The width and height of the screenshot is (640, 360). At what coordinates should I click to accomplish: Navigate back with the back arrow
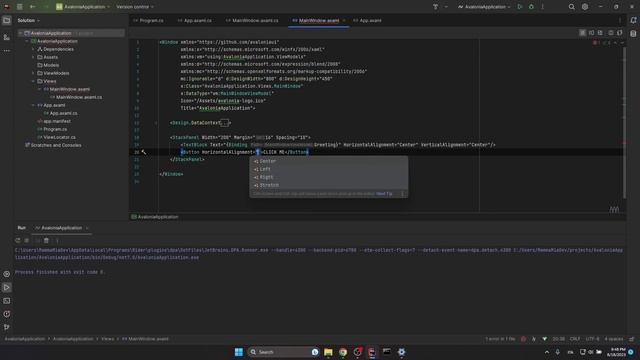click(x=33, y=7)
